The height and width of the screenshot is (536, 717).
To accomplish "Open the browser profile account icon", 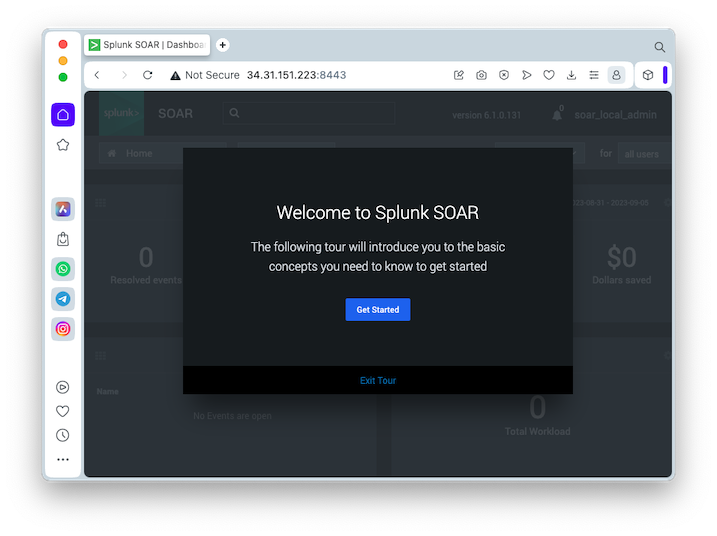I will tap(616, 75).
